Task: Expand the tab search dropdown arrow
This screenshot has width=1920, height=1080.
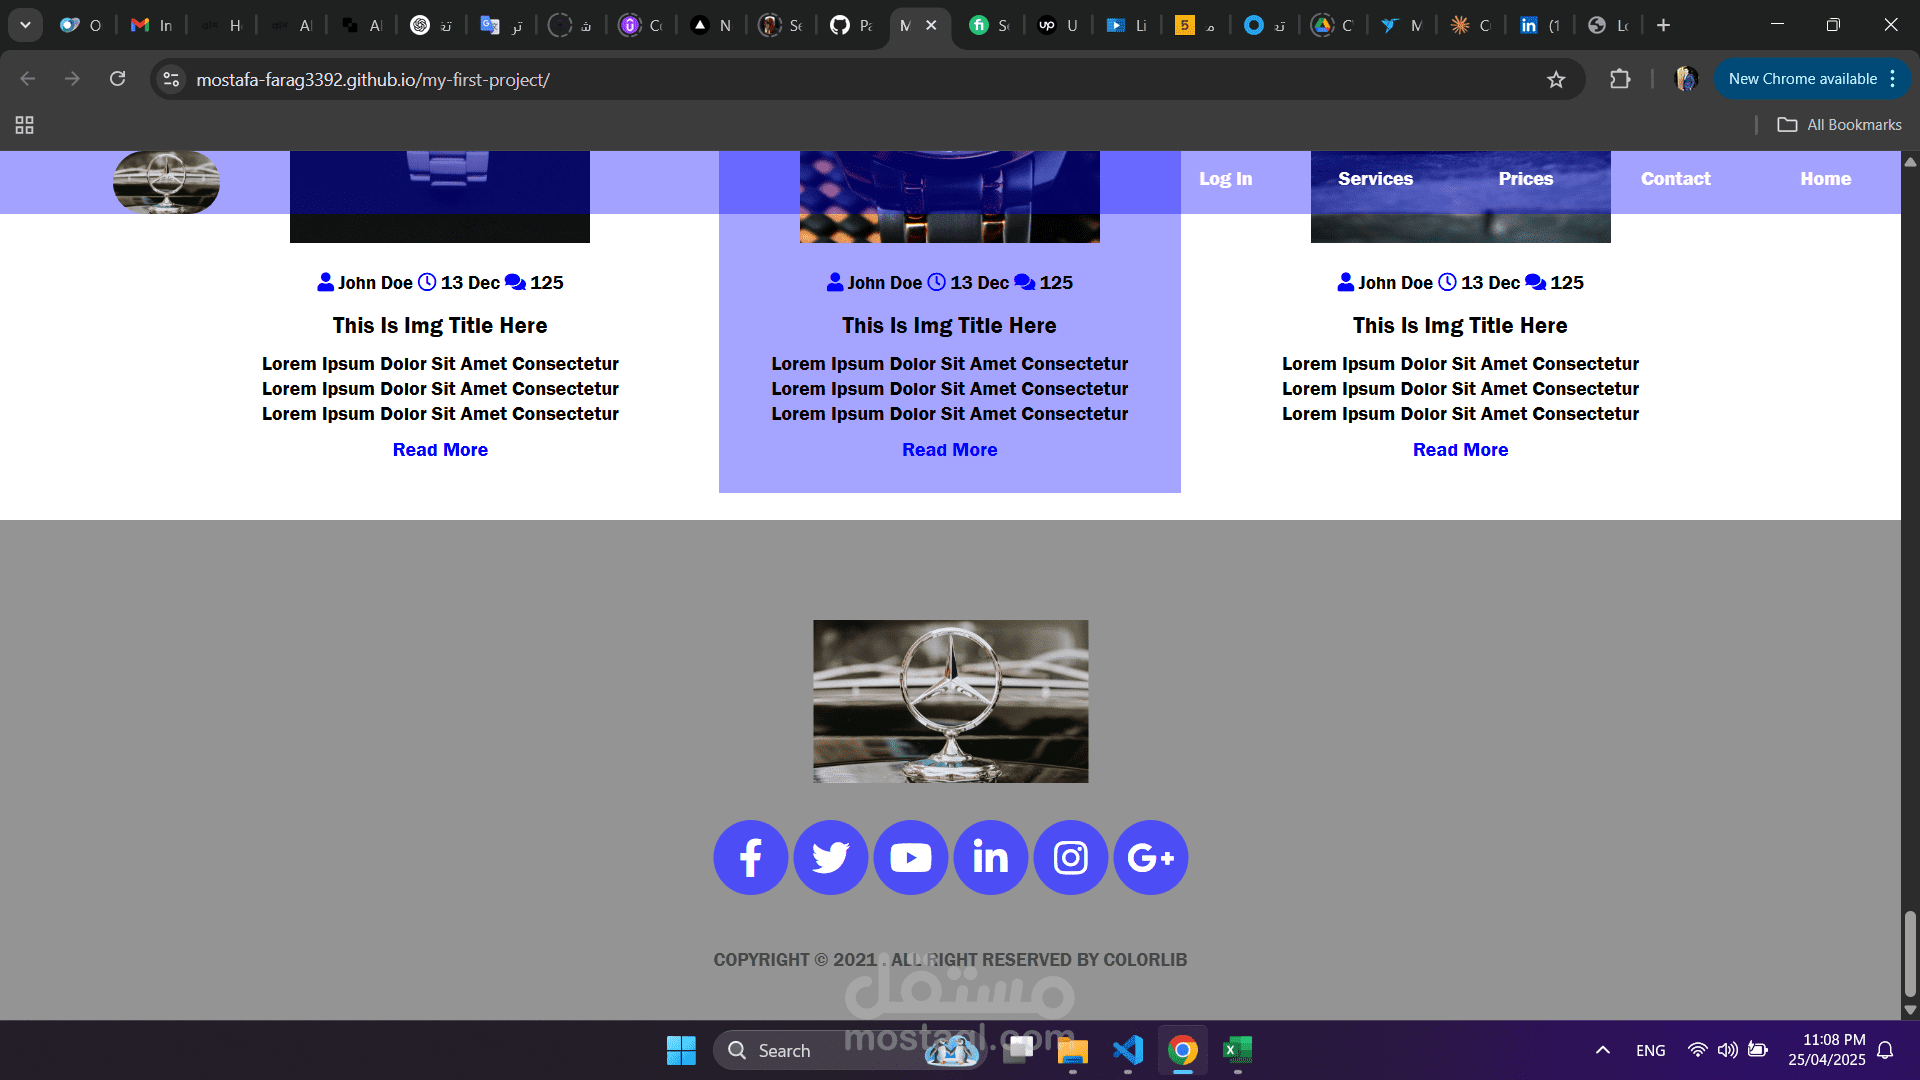Action: [25, 25]
